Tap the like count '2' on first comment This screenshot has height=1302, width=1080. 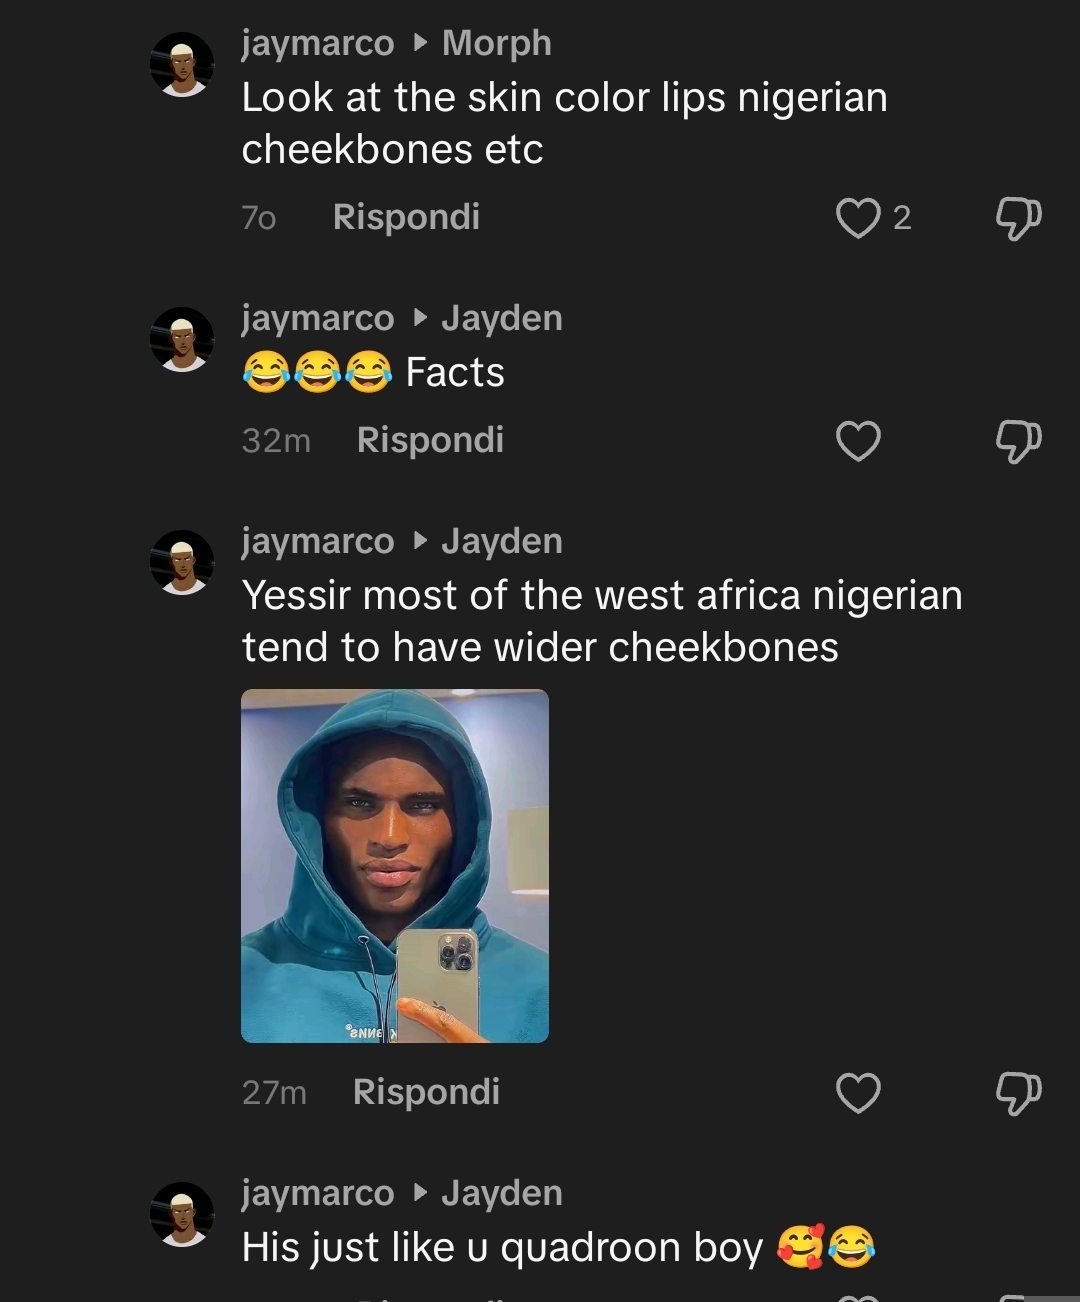pos(902,217)
